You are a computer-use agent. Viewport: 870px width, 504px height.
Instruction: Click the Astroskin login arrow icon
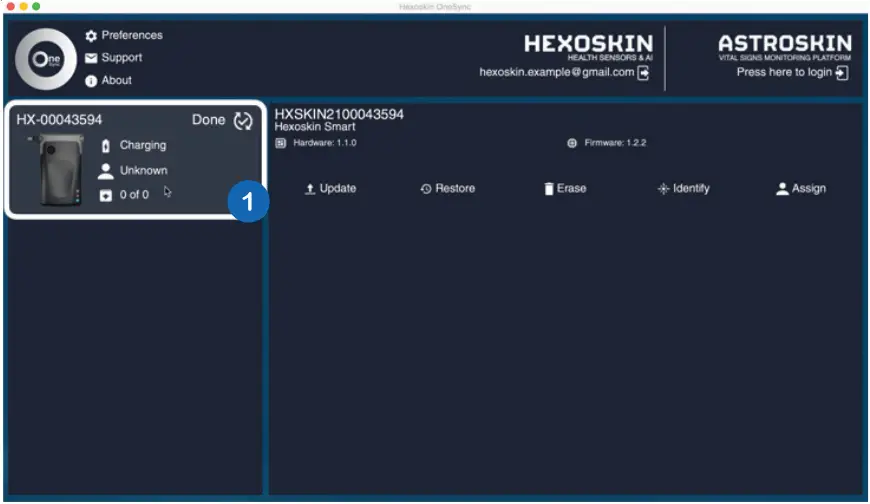tap(842, 73)
